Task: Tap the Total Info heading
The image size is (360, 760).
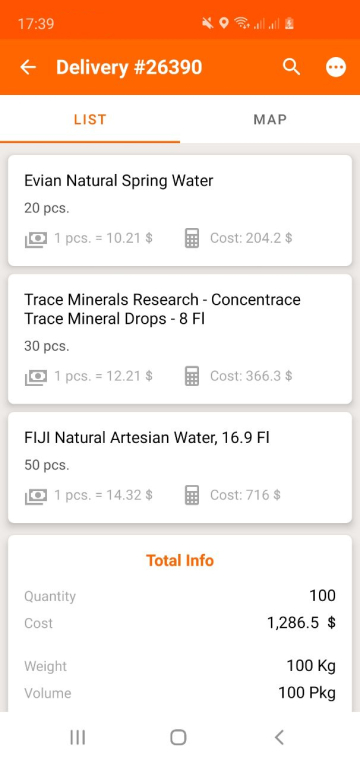Action: [x=180, y=561]
